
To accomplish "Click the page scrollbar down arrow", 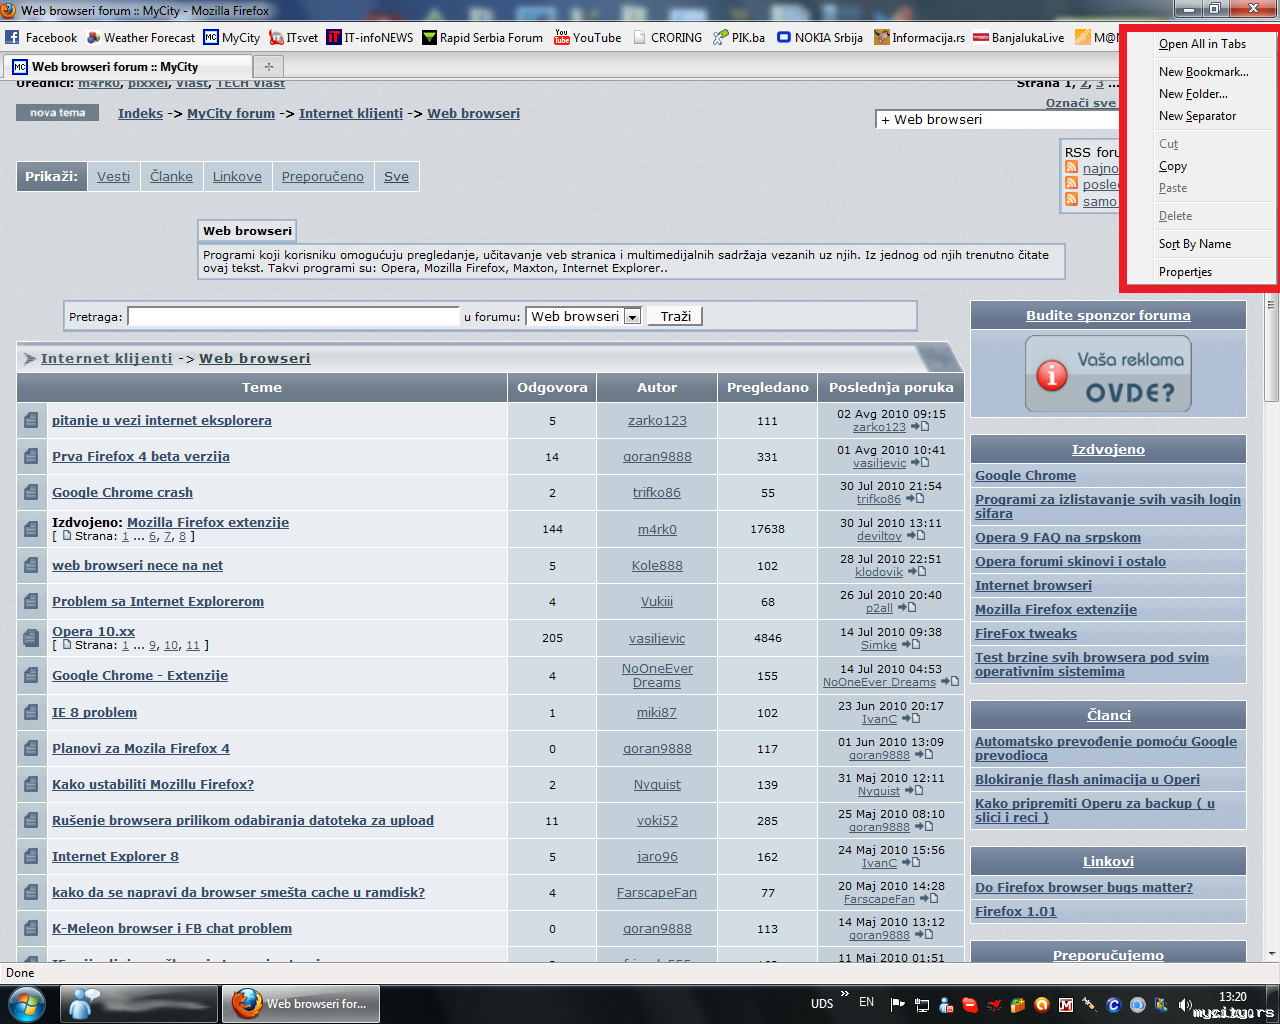I will pos(1272,954).
